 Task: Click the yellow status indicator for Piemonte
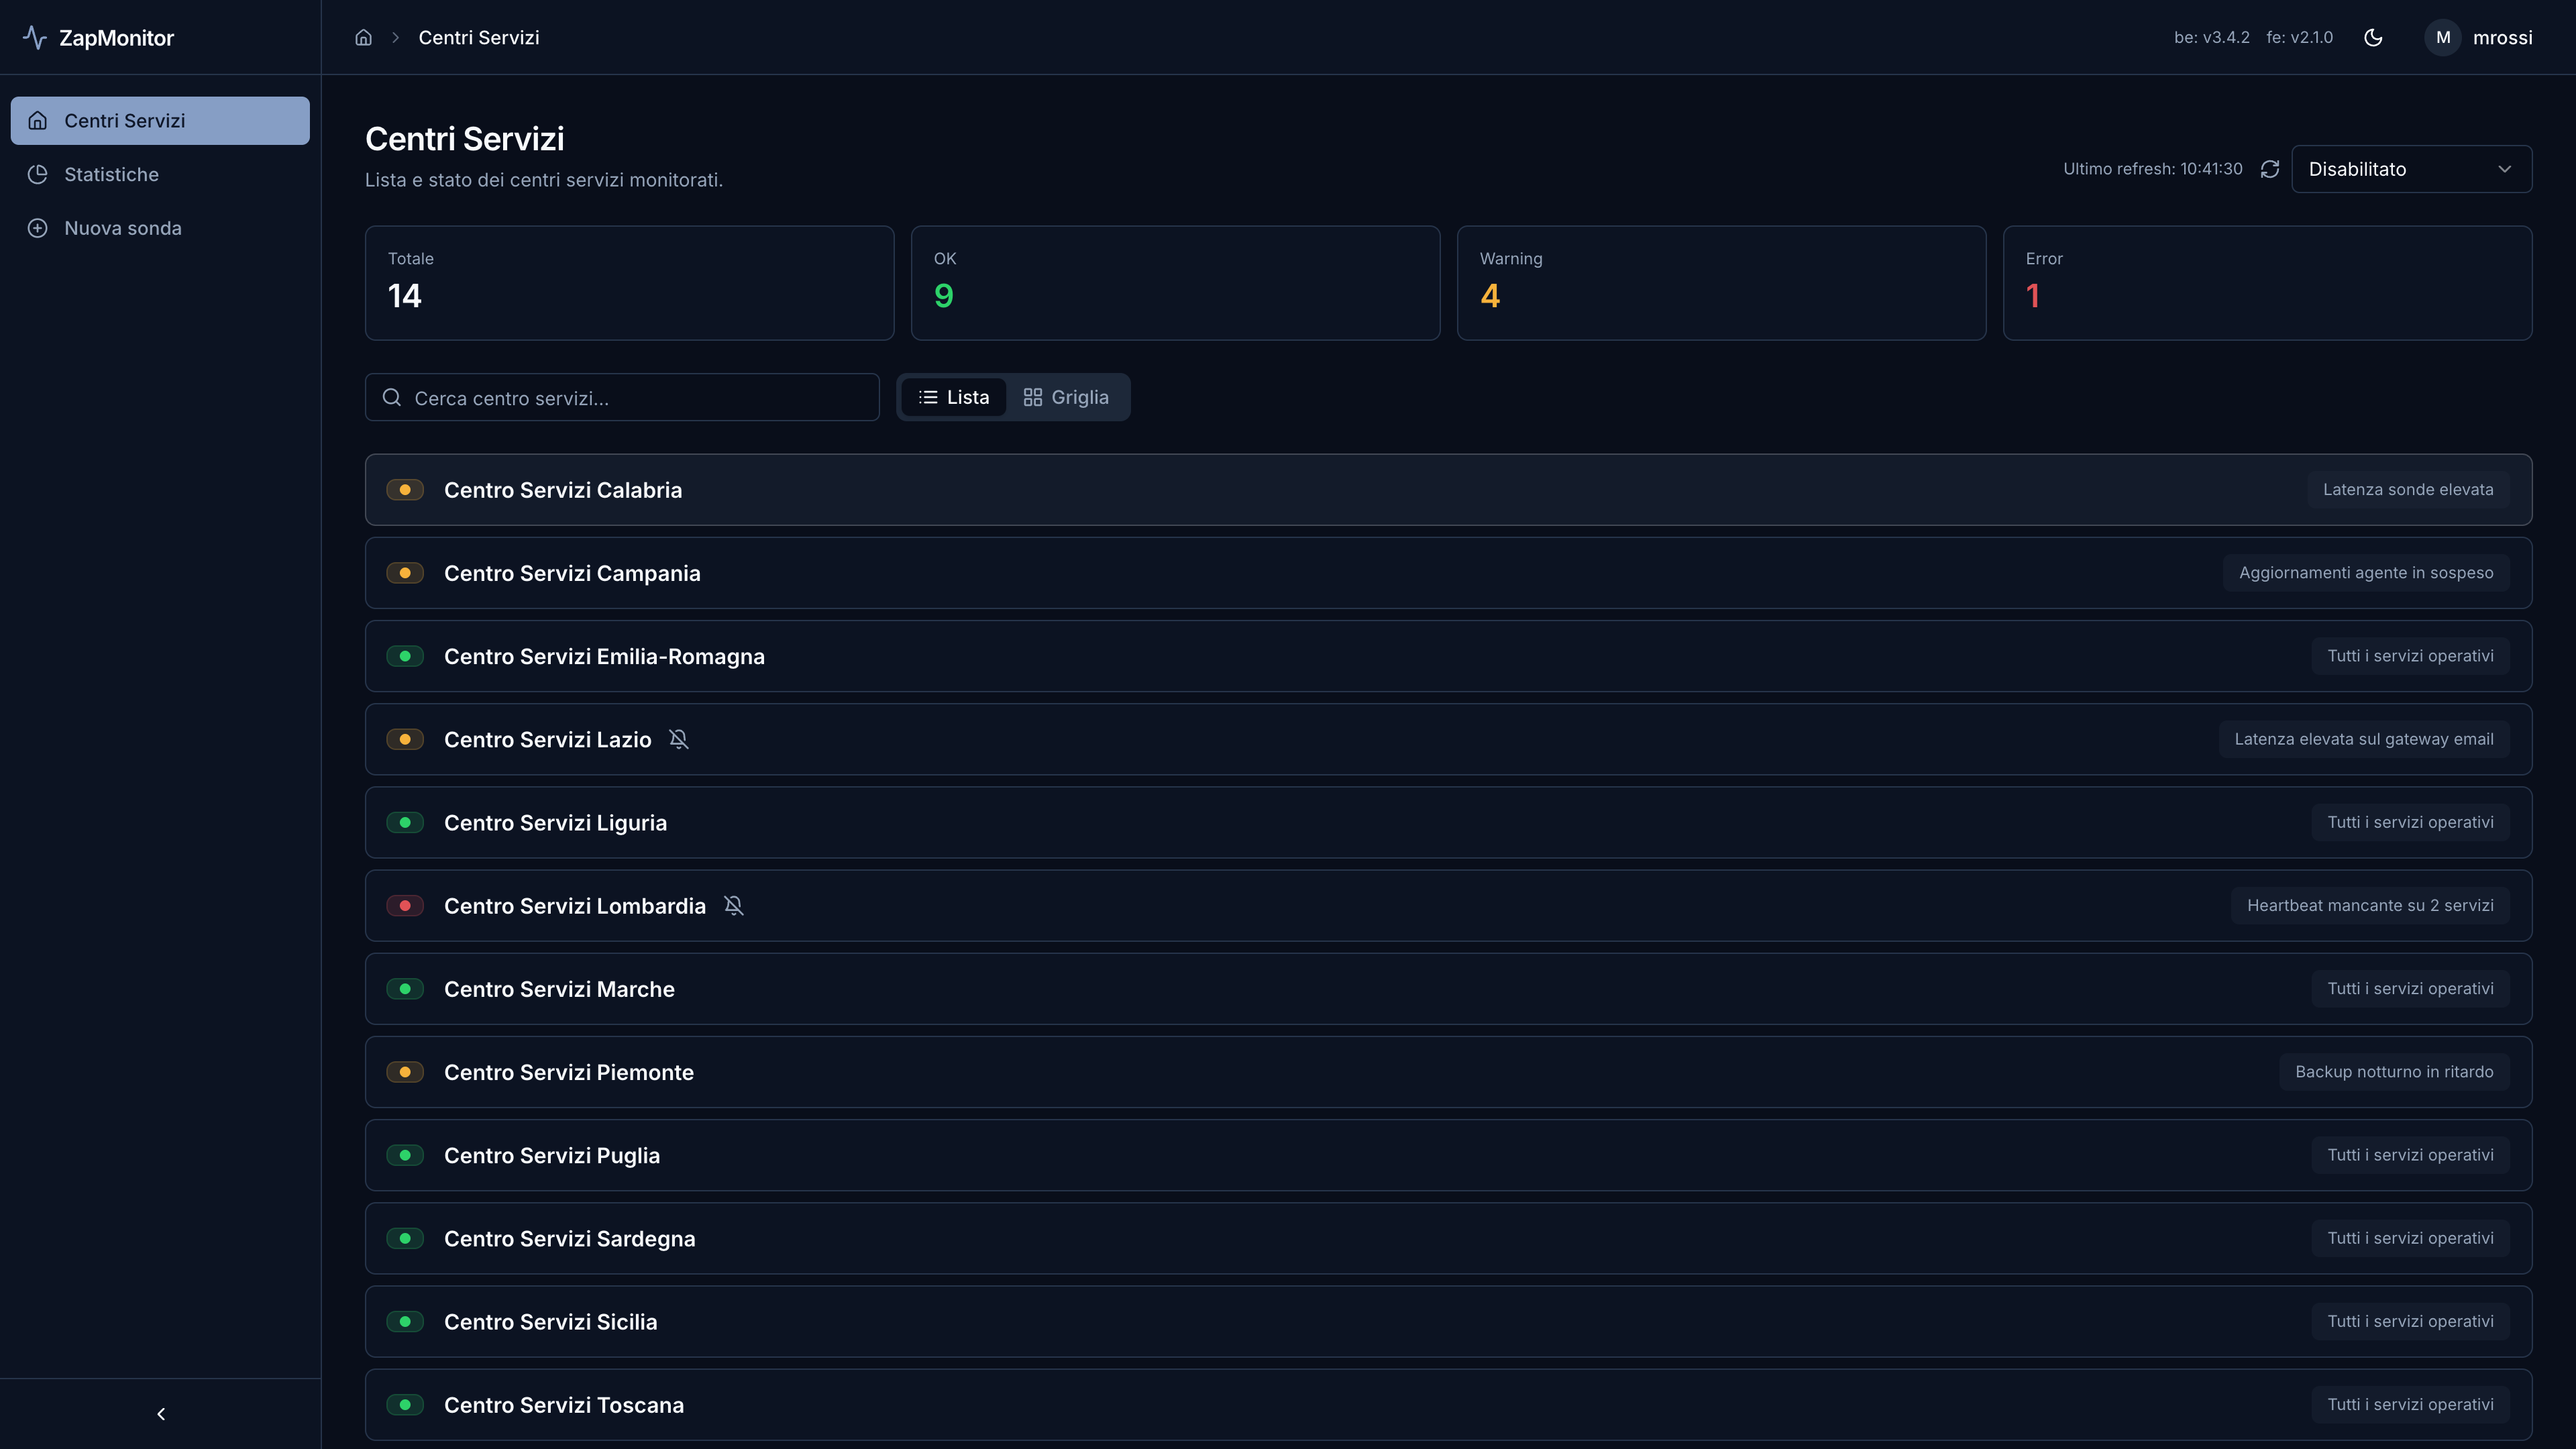point(405,1072)
